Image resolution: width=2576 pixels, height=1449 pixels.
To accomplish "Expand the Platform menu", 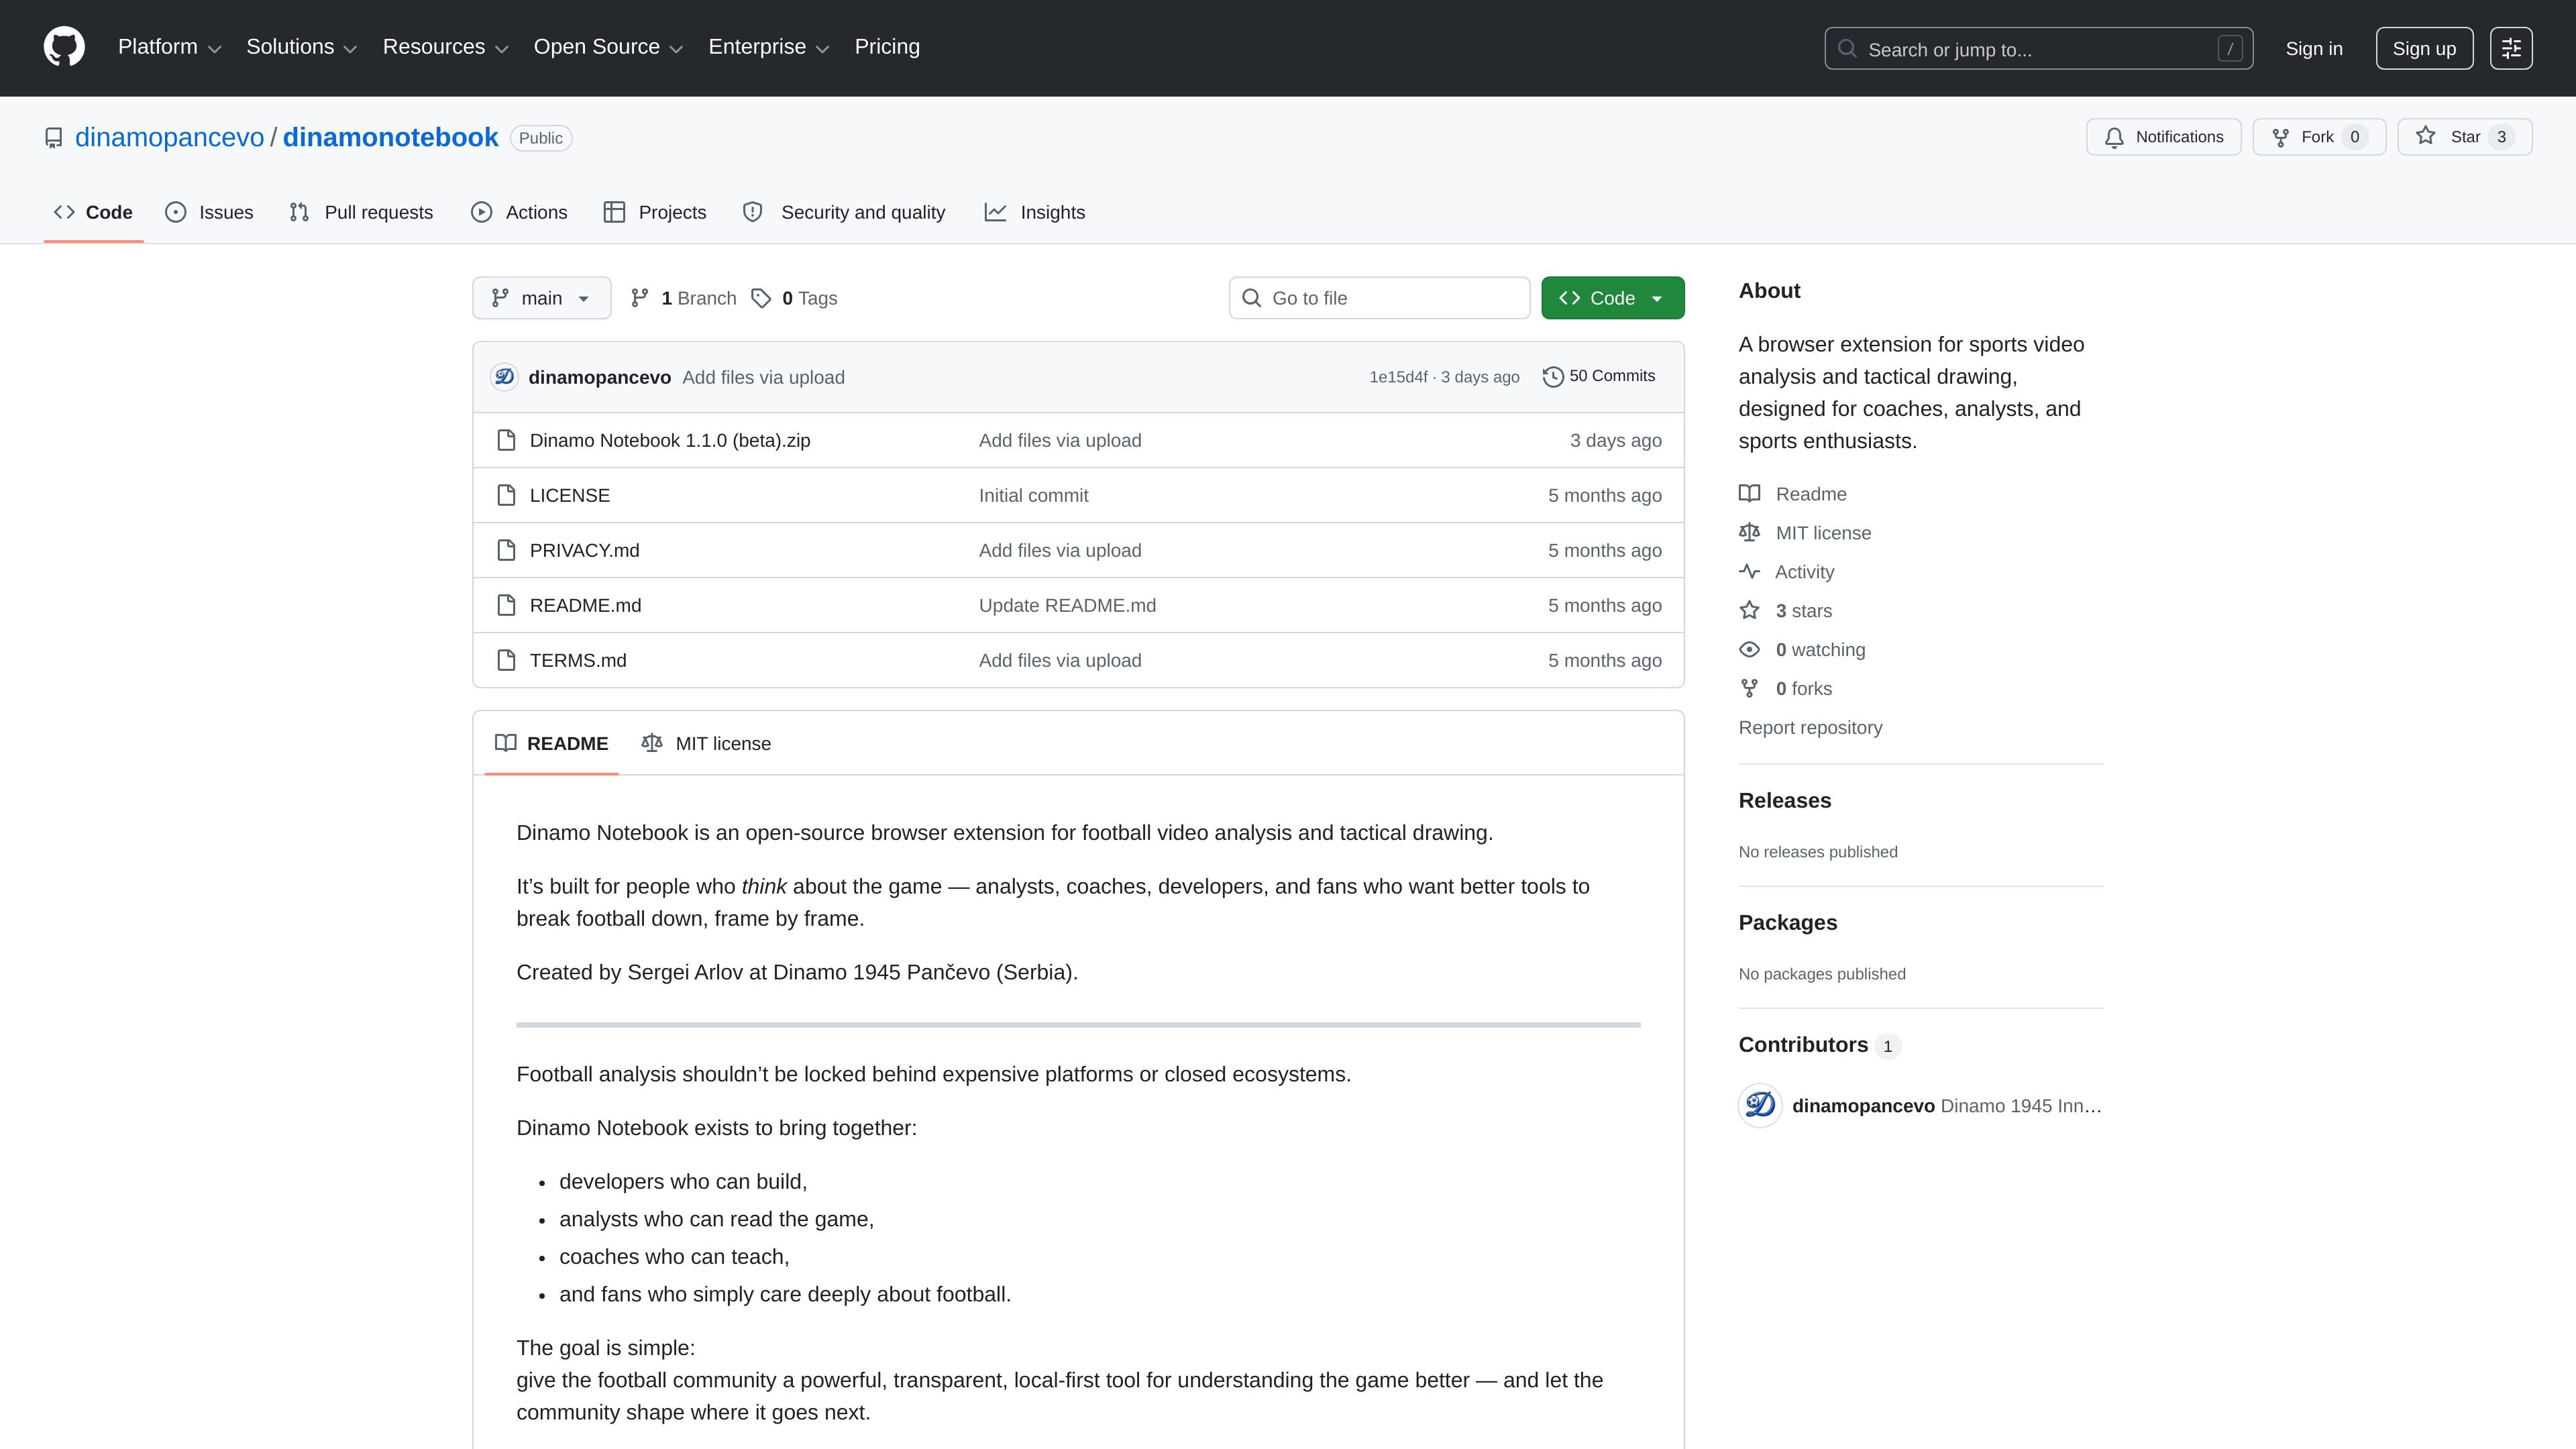I will click(x=169, y=47).
